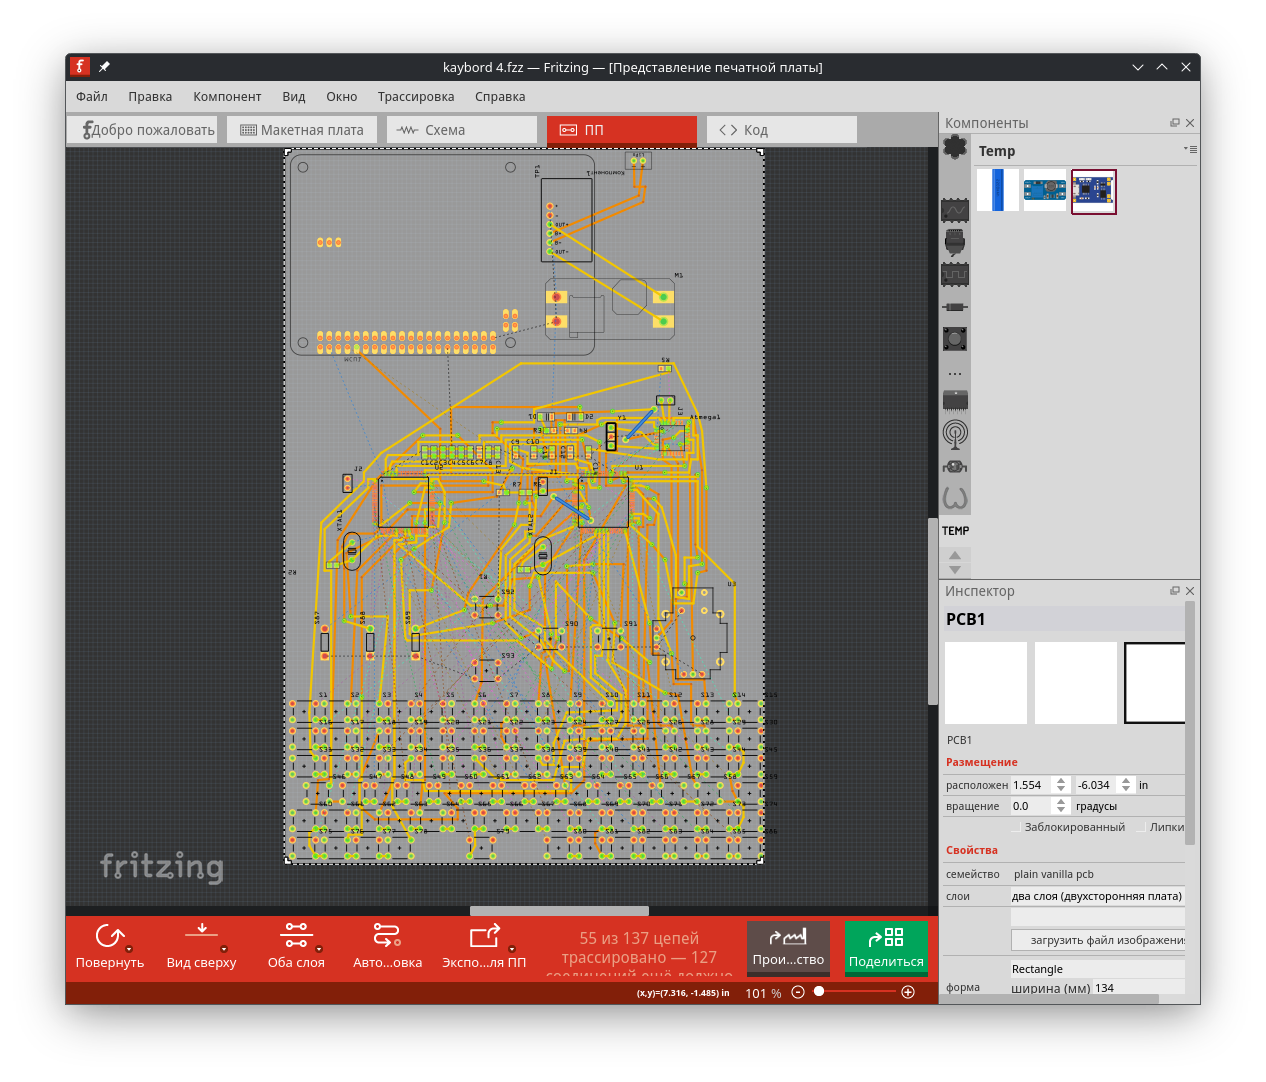
Task: Enable the Заблокированный checkbox
Action: (1016, 828)
